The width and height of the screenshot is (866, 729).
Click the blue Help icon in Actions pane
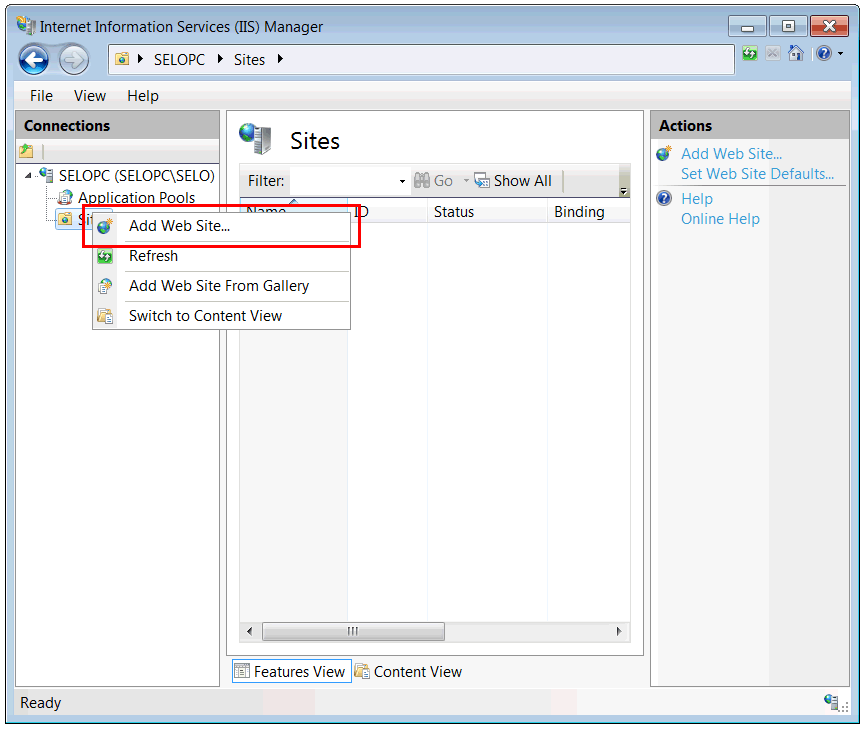tap(664, 198)
